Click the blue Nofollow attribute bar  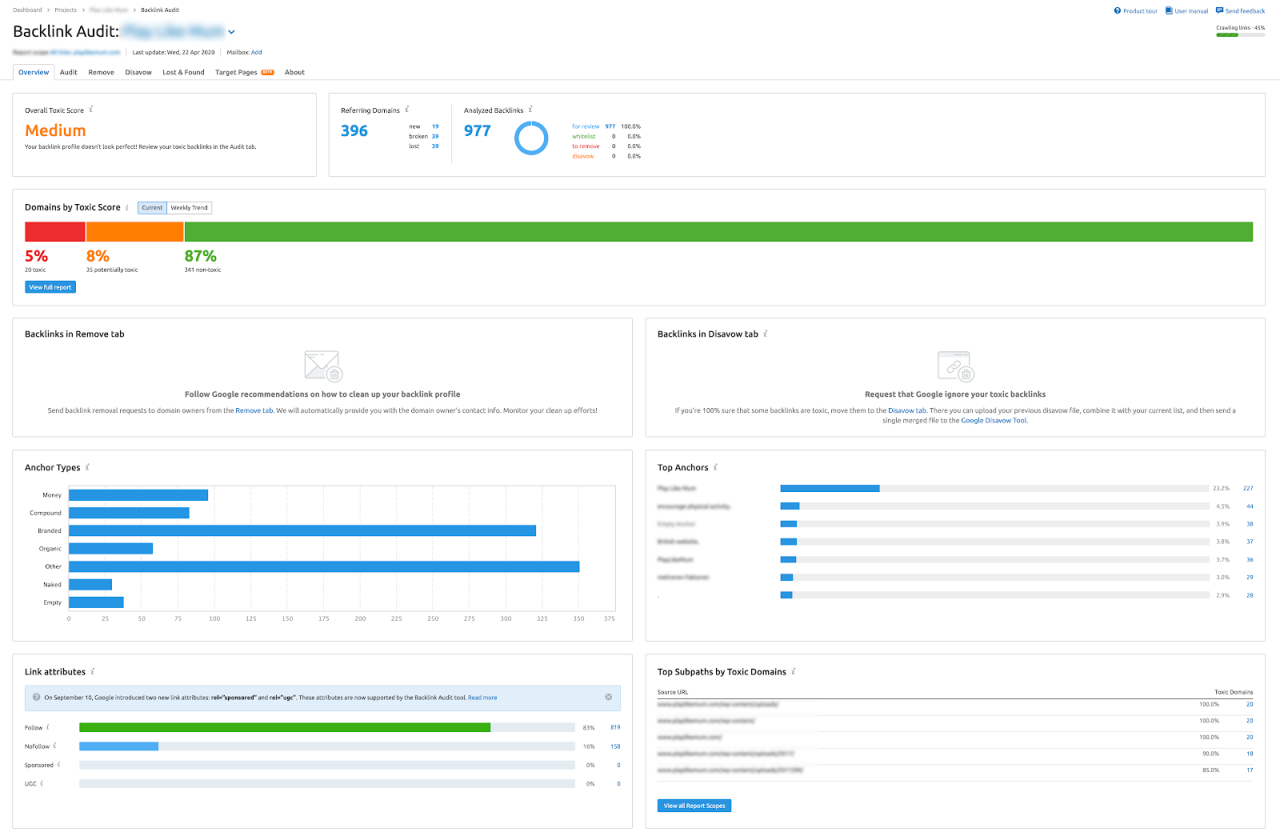[119, 746]
